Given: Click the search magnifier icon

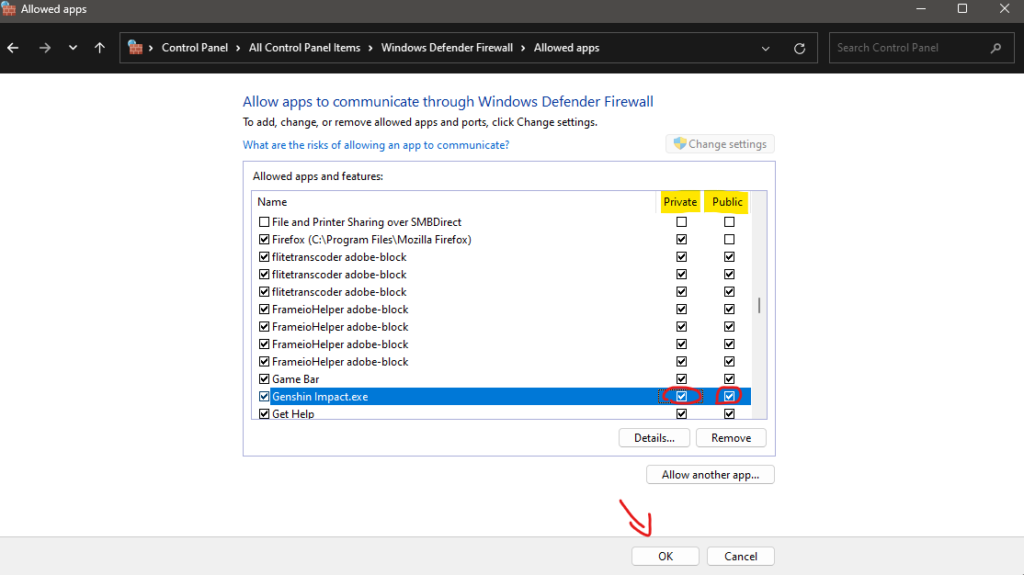Looking at the screenshot, I should pos(996,48).
